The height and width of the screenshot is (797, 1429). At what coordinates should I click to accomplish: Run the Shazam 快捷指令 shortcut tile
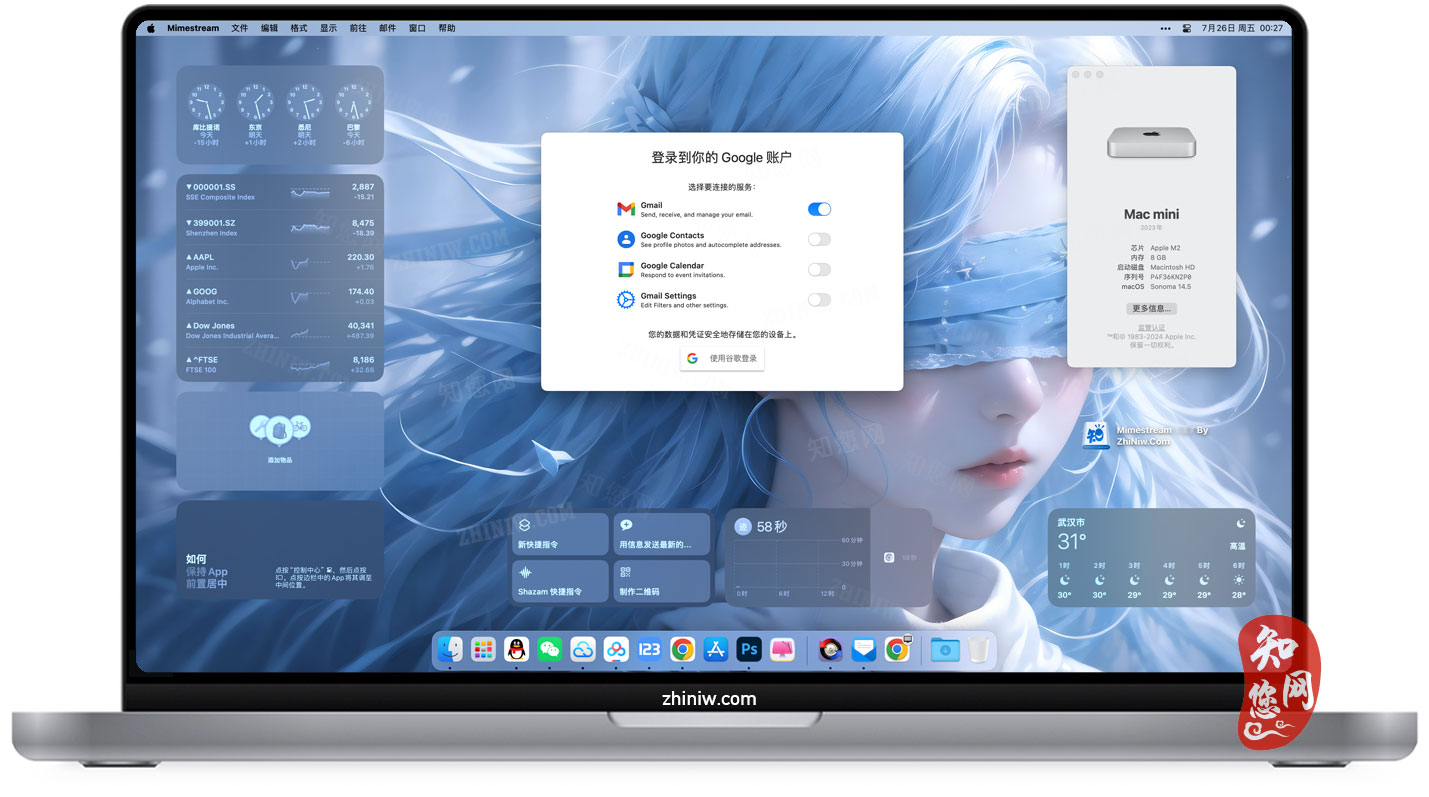[x=559, y=581]
